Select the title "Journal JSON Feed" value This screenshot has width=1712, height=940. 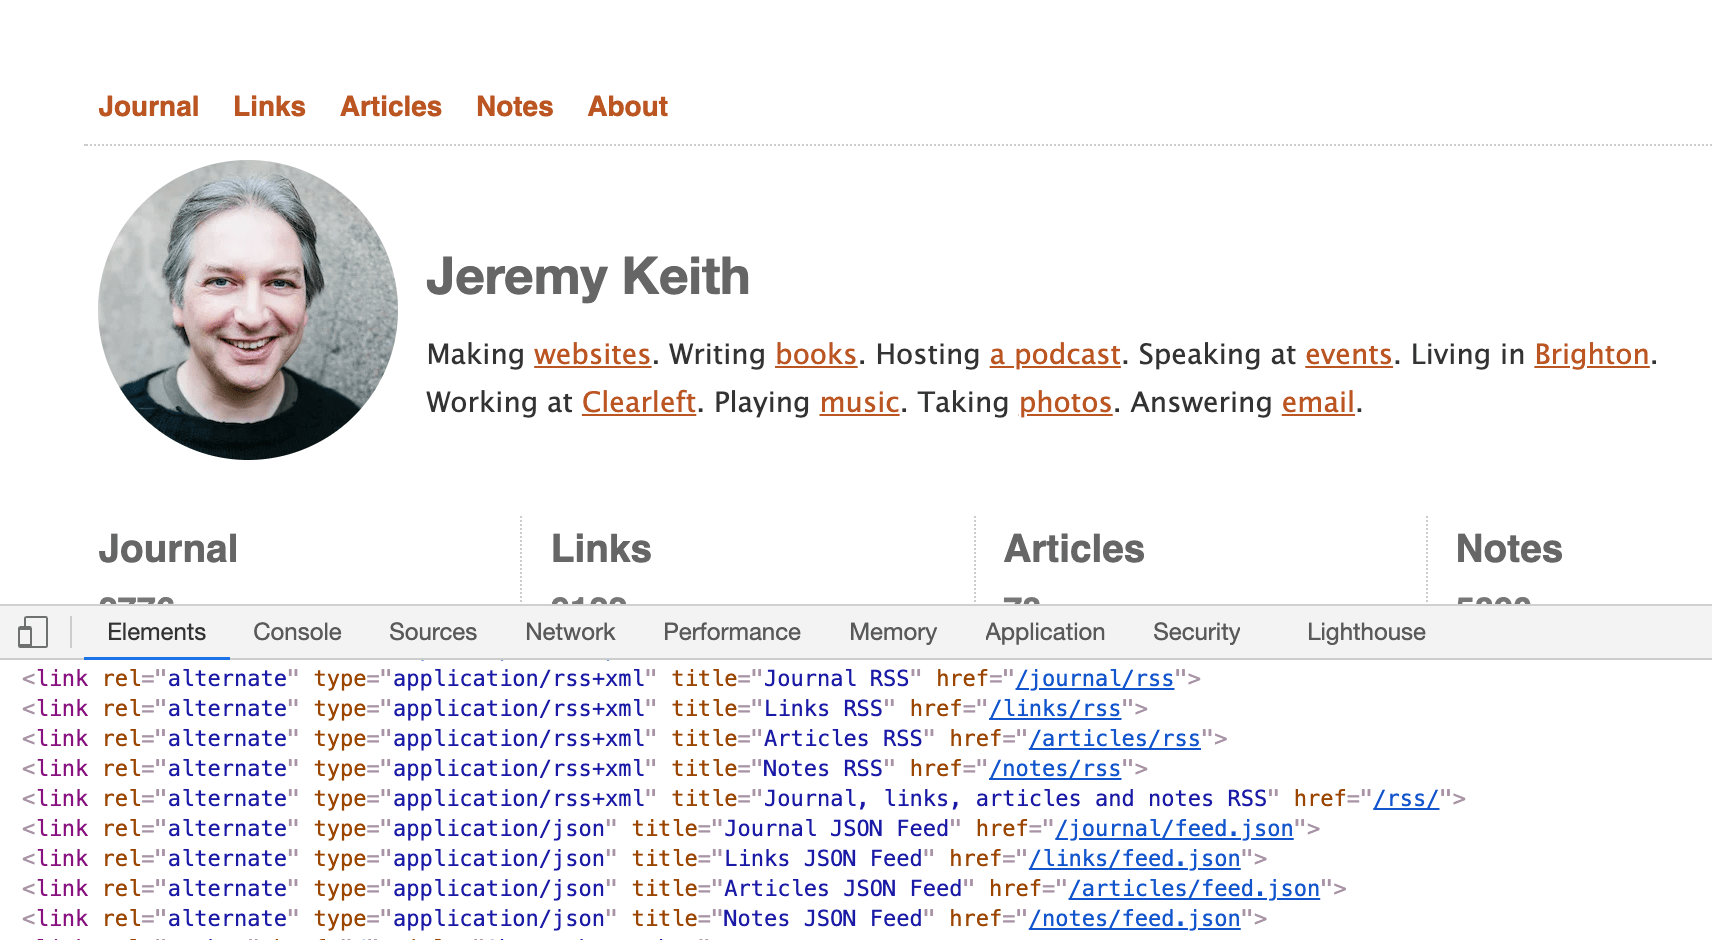click(836, 829)
